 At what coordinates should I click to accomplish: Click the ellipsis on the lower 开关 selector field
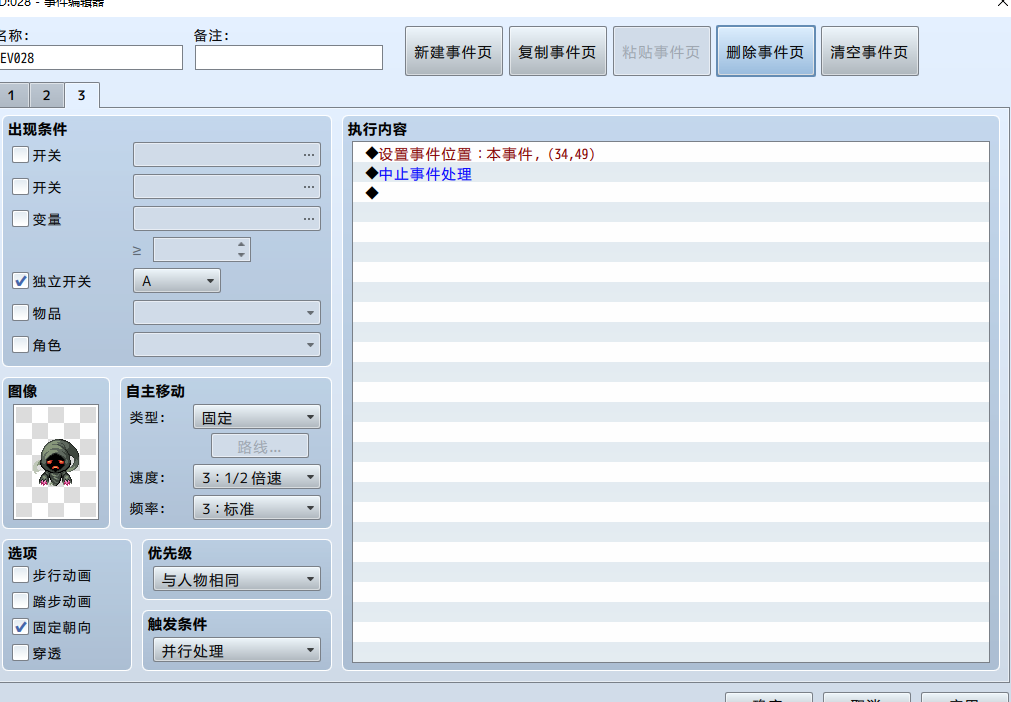pyautogui.click(x=309, y=187)
